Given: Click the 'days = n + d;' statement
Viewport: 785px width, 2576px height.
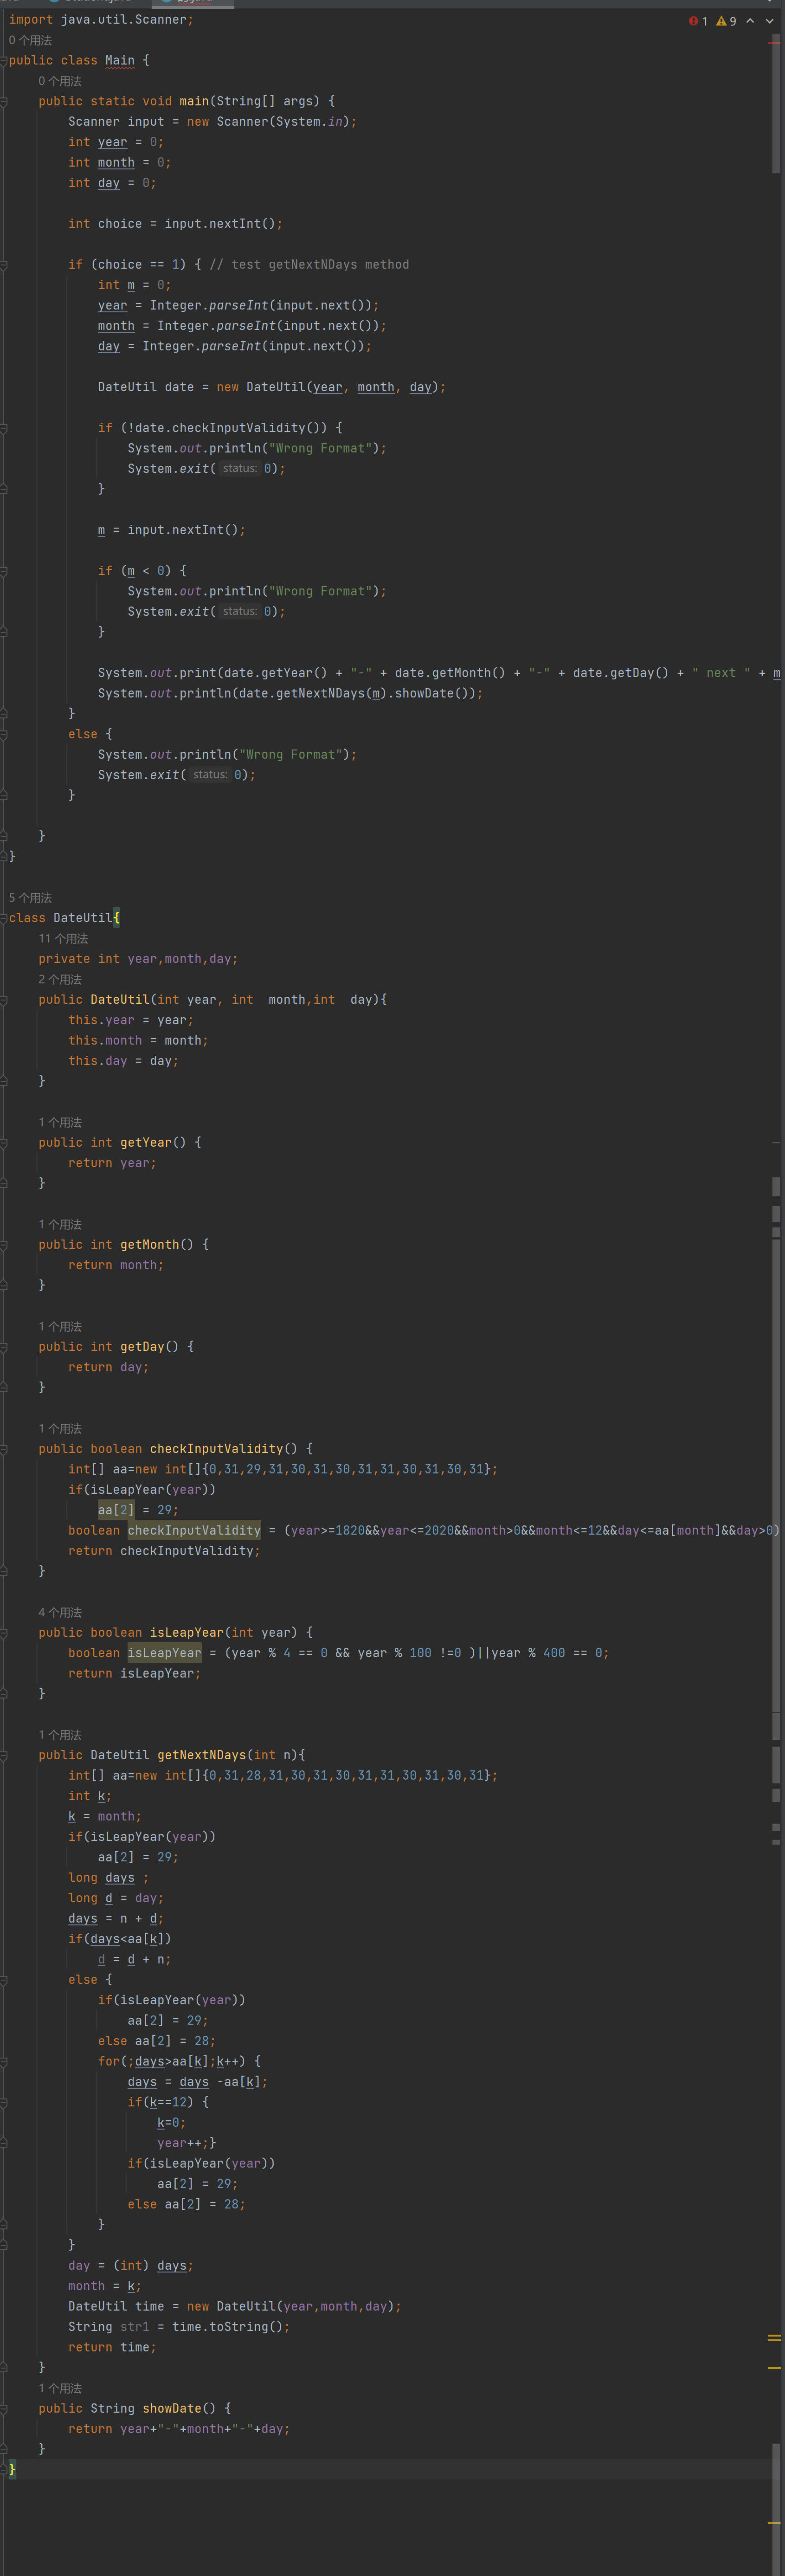Looking at the screenshot, I should [x=116, y=1918].
